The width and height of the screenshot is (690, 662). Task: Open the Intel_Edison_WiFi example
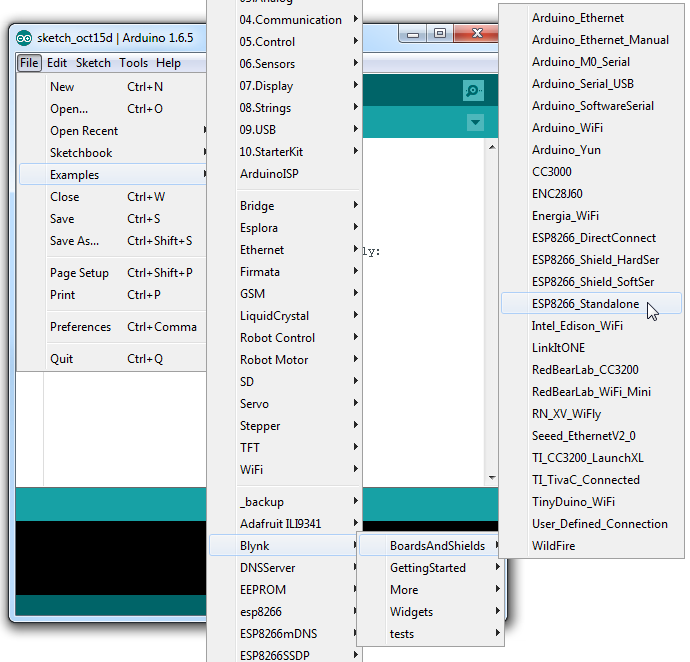(591, 326)
